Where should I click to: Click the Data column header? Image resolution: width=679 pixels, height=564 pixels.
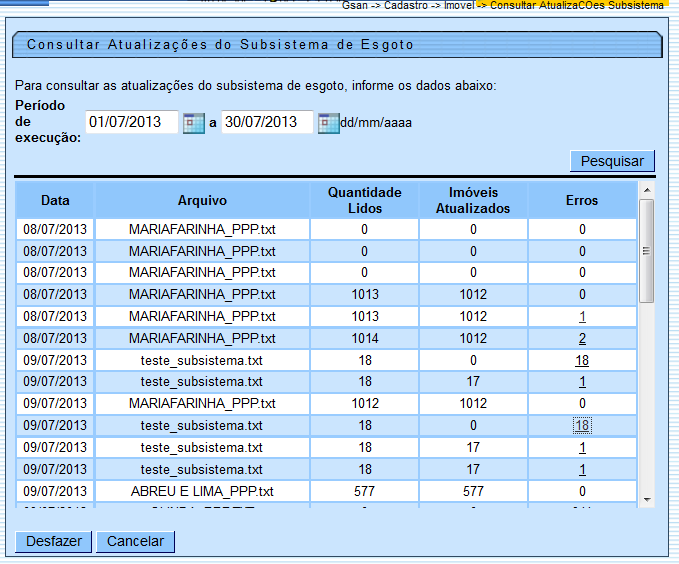point(55,200)
